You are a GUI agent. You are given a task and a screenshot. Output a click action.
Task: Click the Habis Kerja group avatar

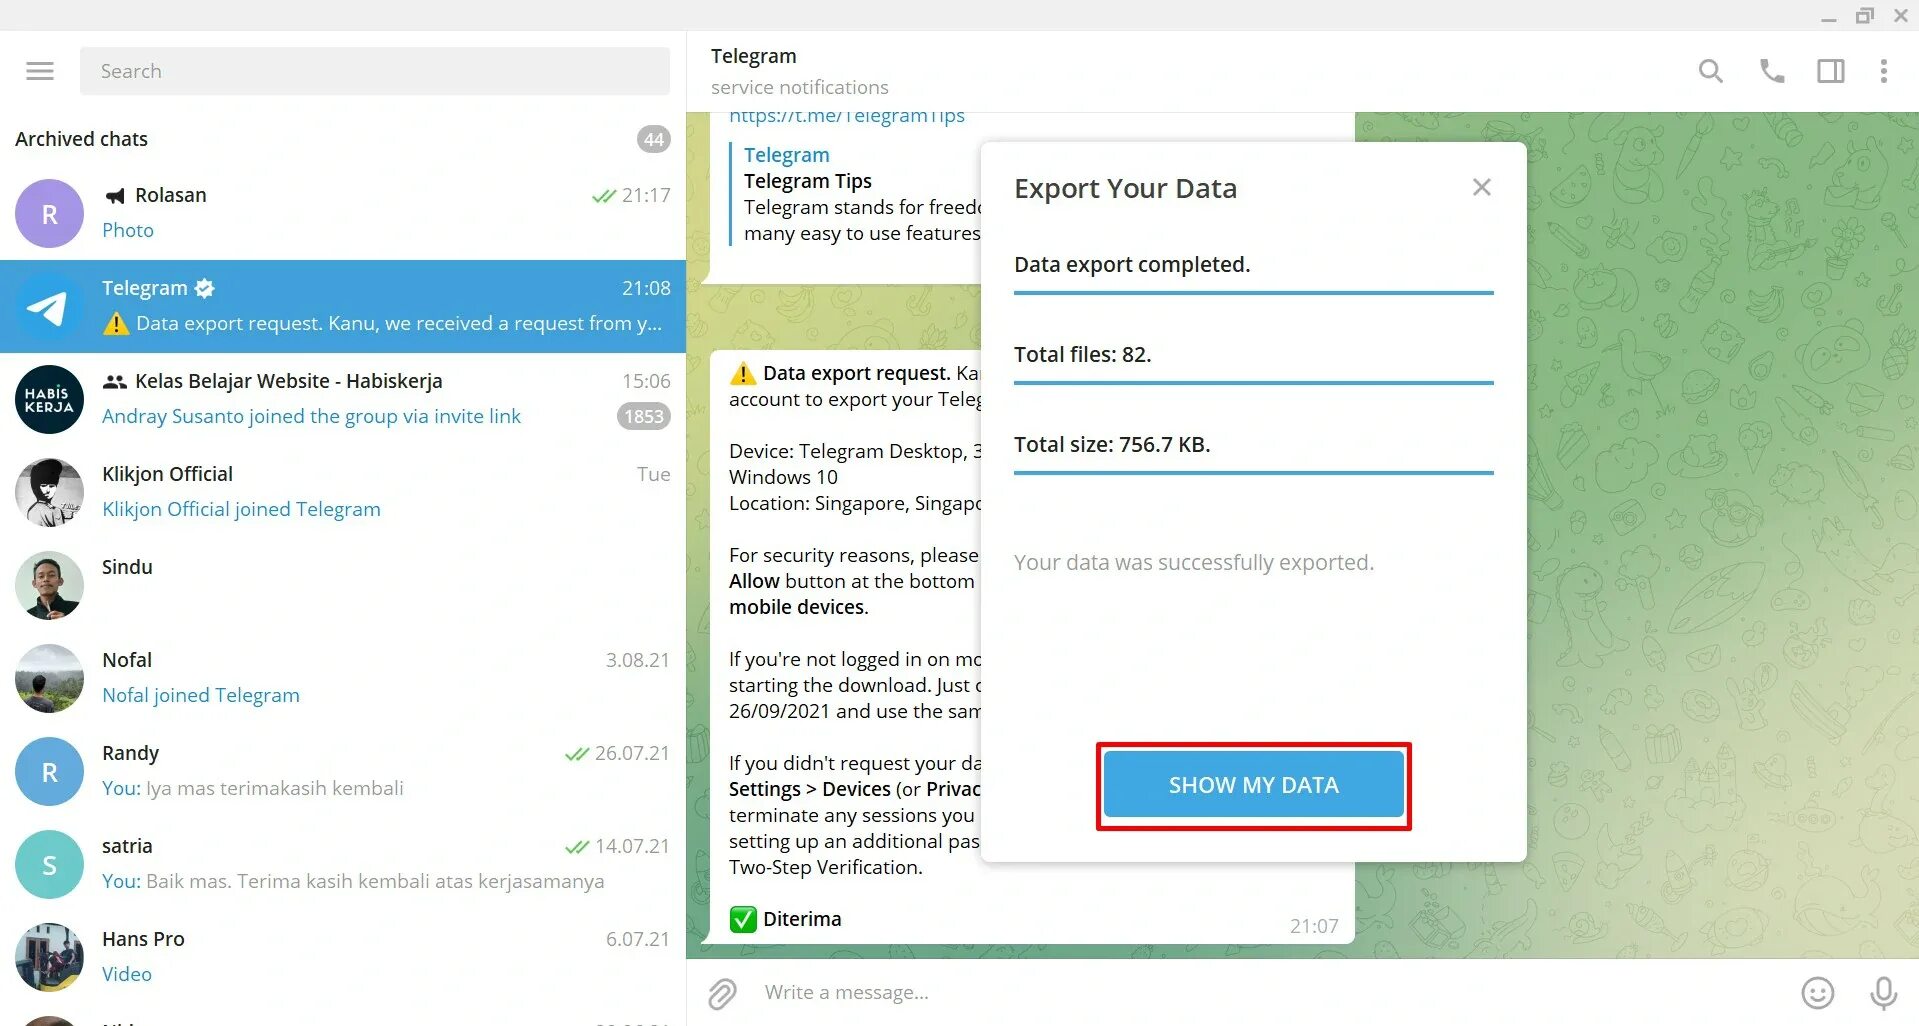click(x=49, y=399)
